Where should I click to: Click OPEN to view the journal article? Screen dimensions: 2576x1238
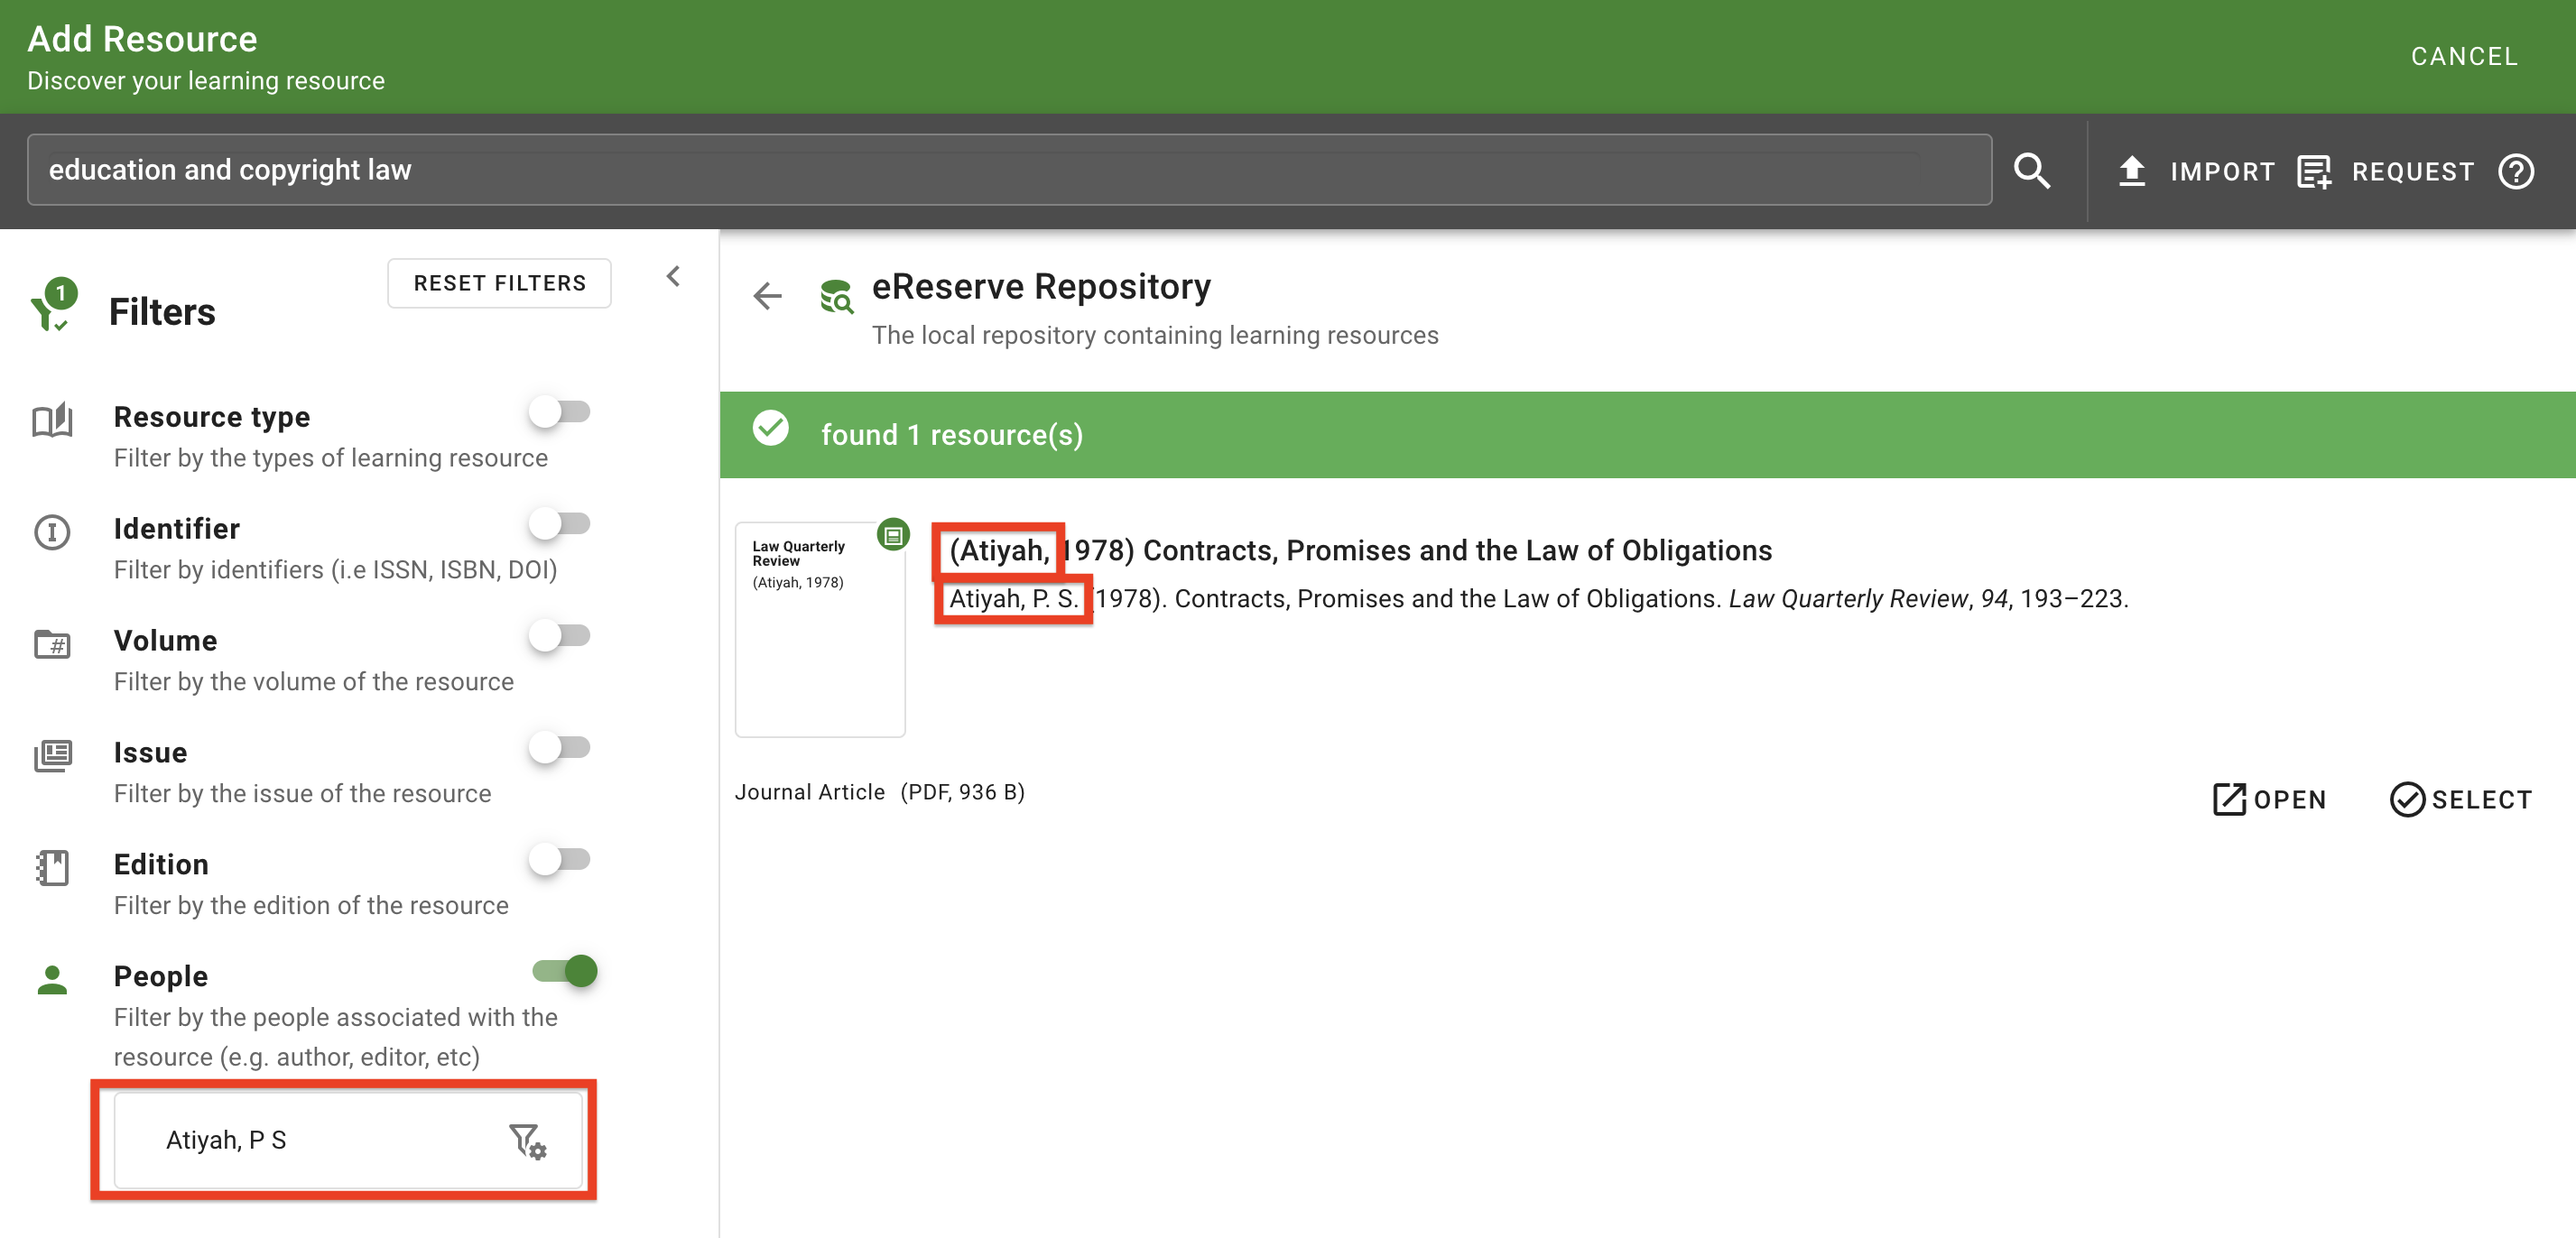coord(2268,798)
